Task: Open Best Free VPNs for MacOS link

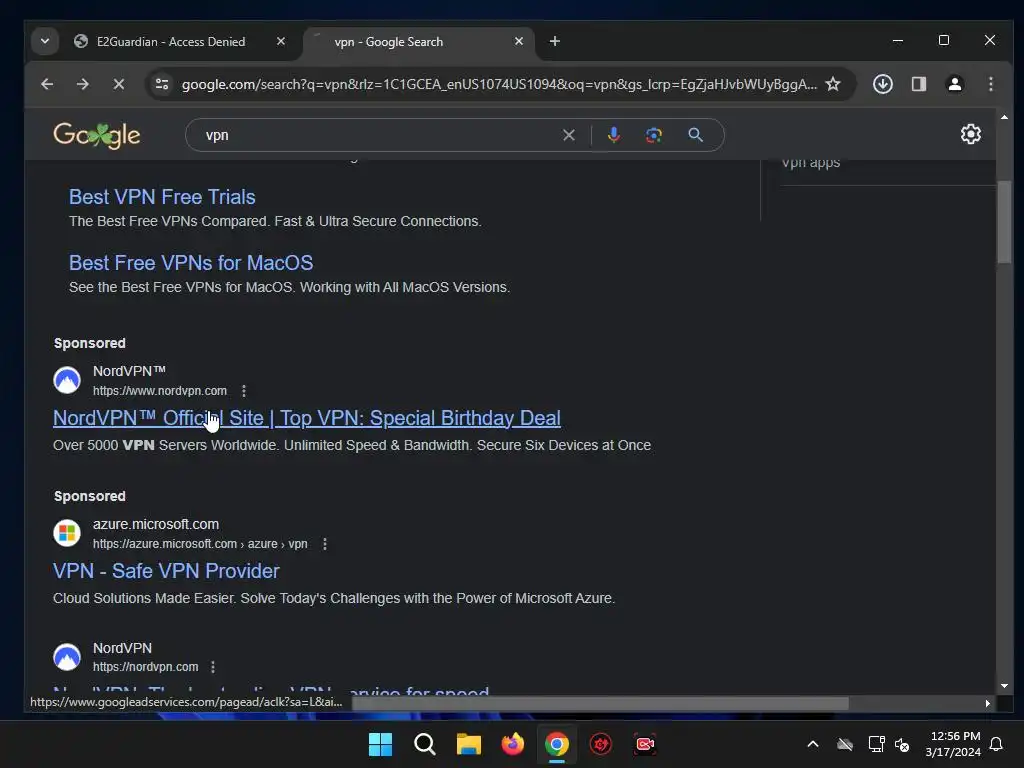Action: 191,263
